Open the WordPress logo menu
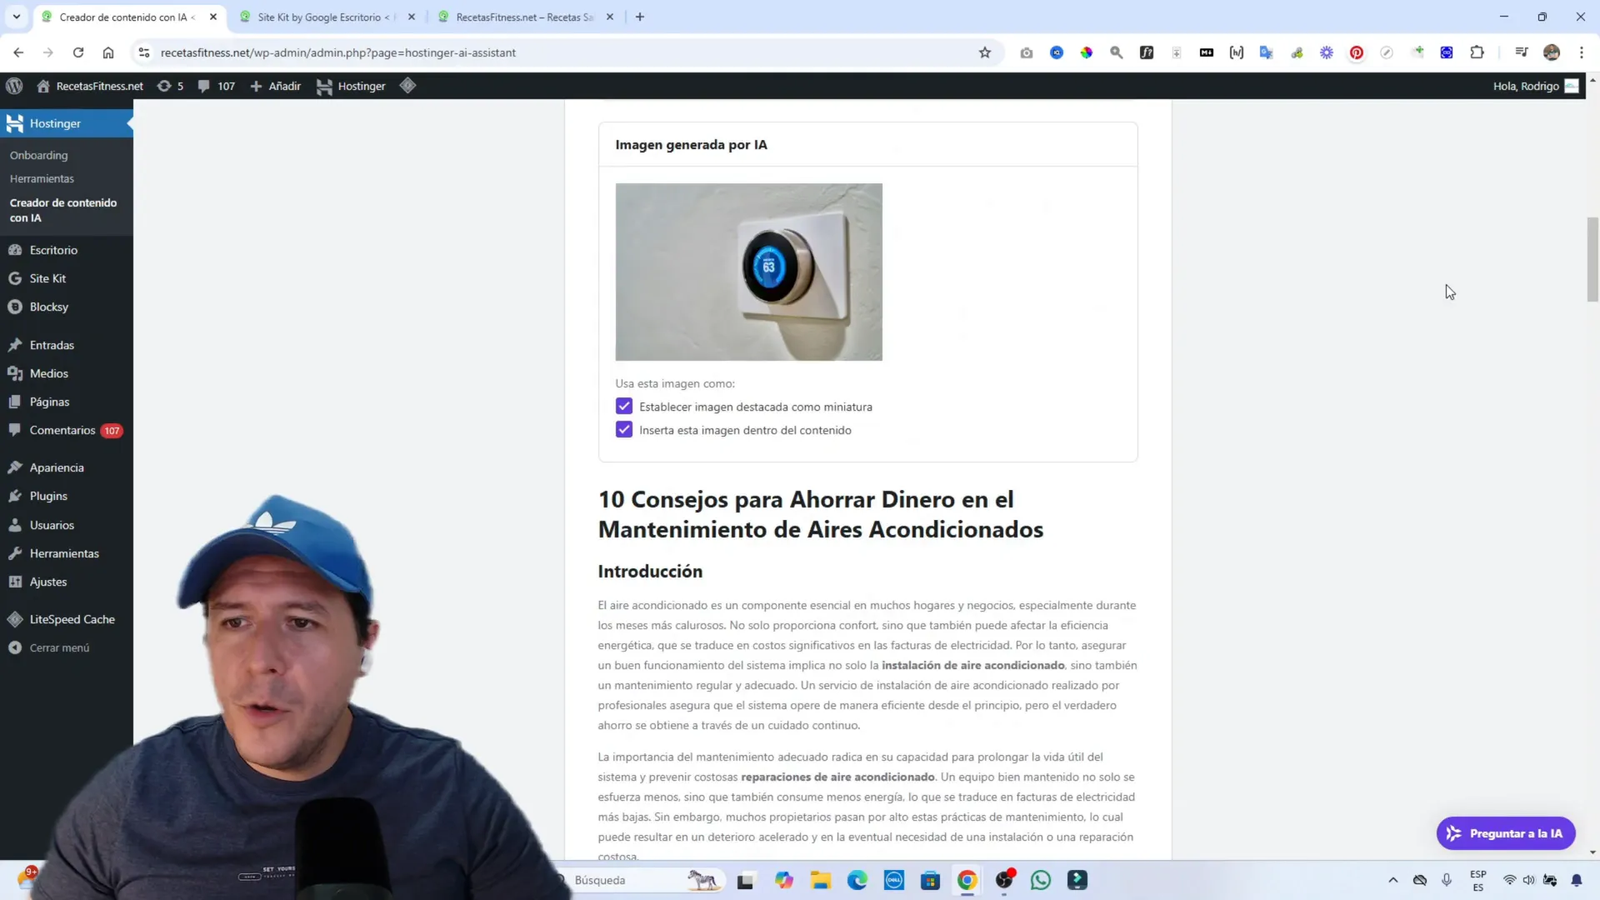Screen dimensions: 1600x900 pyautogui.click(x=14, y=86)
